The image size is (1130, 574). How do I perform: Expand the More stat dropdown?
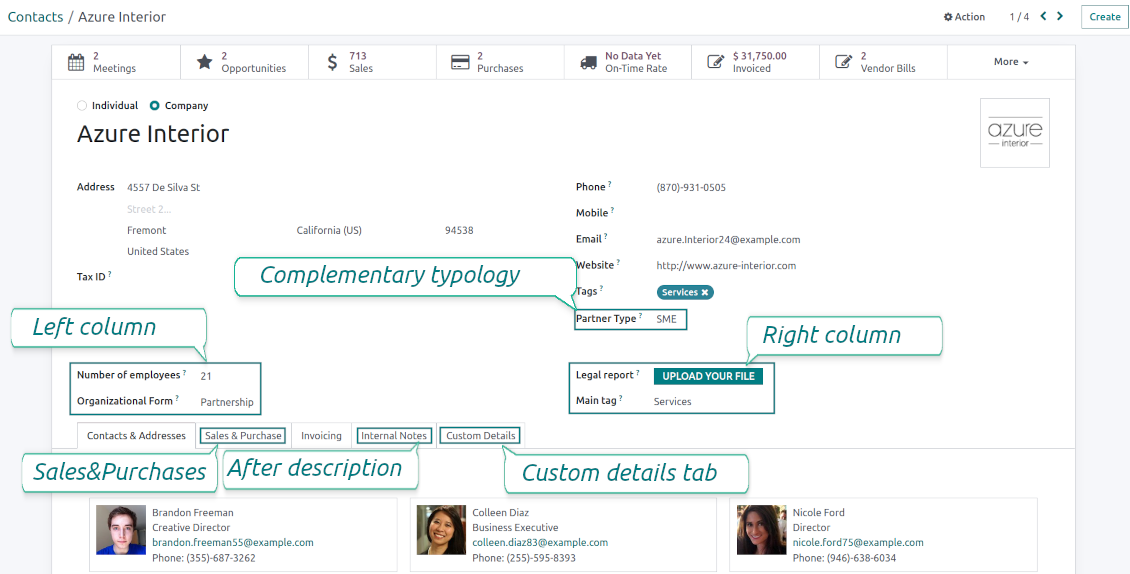pyautogui.click(x=1011, y=62)
